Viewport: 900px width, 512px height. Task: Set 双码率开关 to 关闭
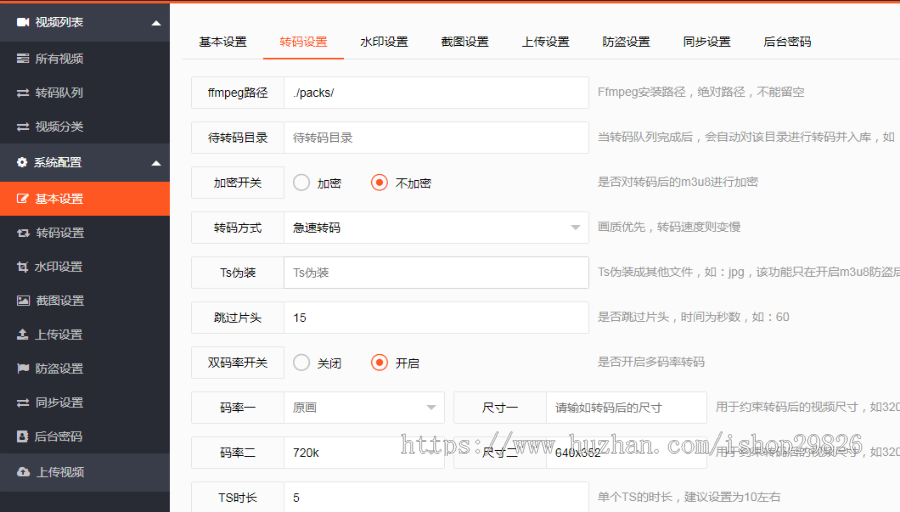[x=302, y=363]
